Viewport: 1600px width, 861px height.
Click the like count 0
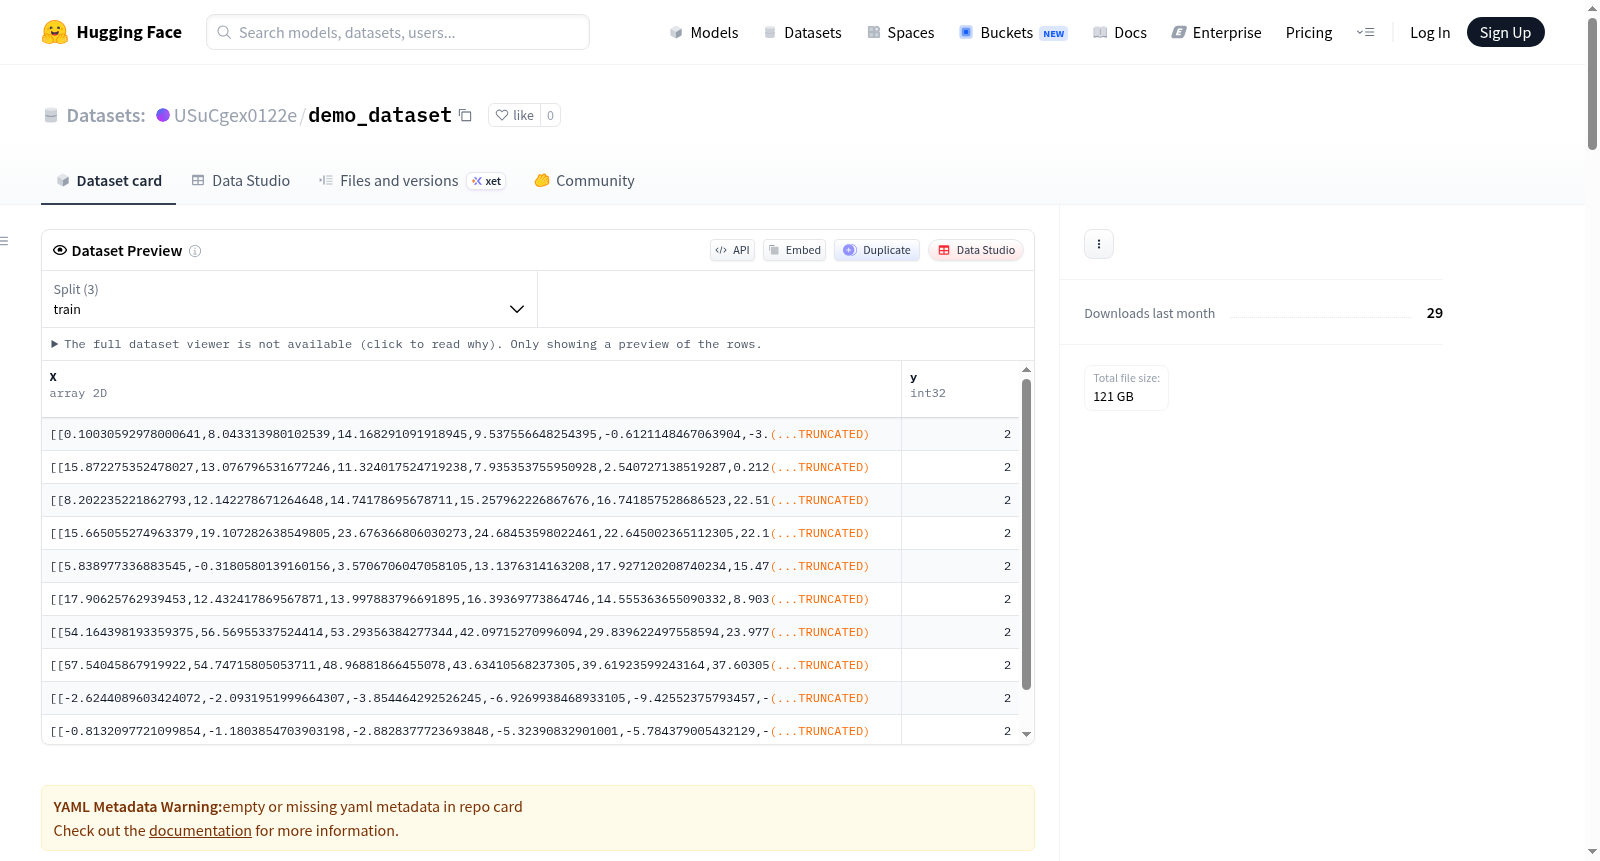coord(550,115)
